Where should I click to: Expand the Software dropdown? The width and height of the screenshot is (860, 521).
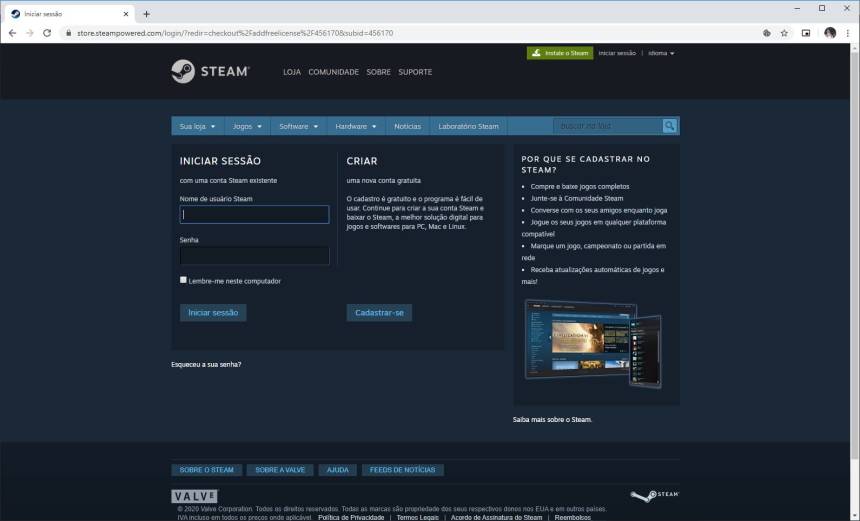298,126
